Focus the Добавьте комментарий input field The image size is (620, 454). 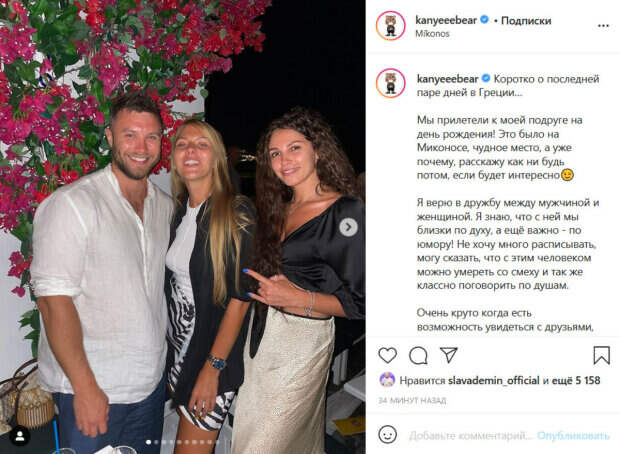pos(471,435)
